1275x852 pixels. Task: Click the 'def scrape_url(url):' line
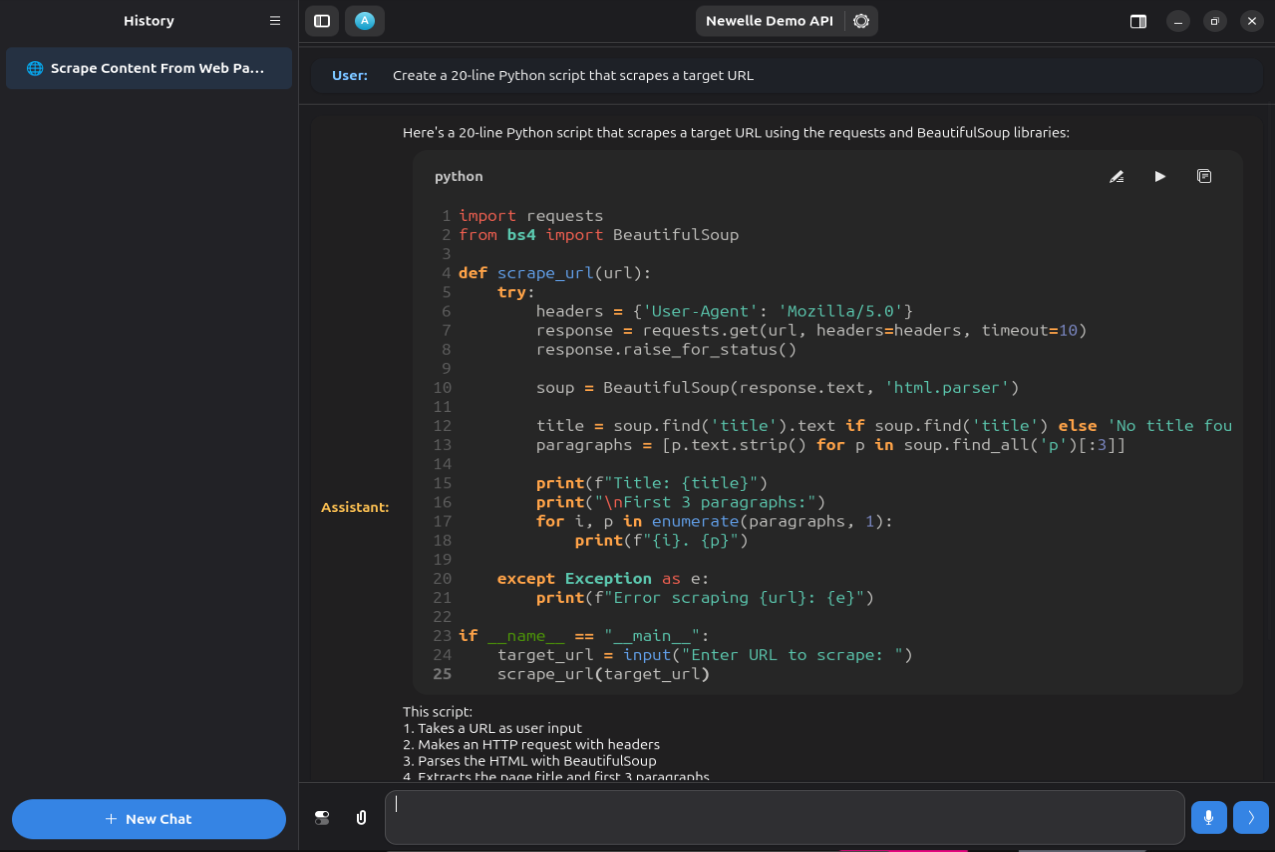(555, 273)
